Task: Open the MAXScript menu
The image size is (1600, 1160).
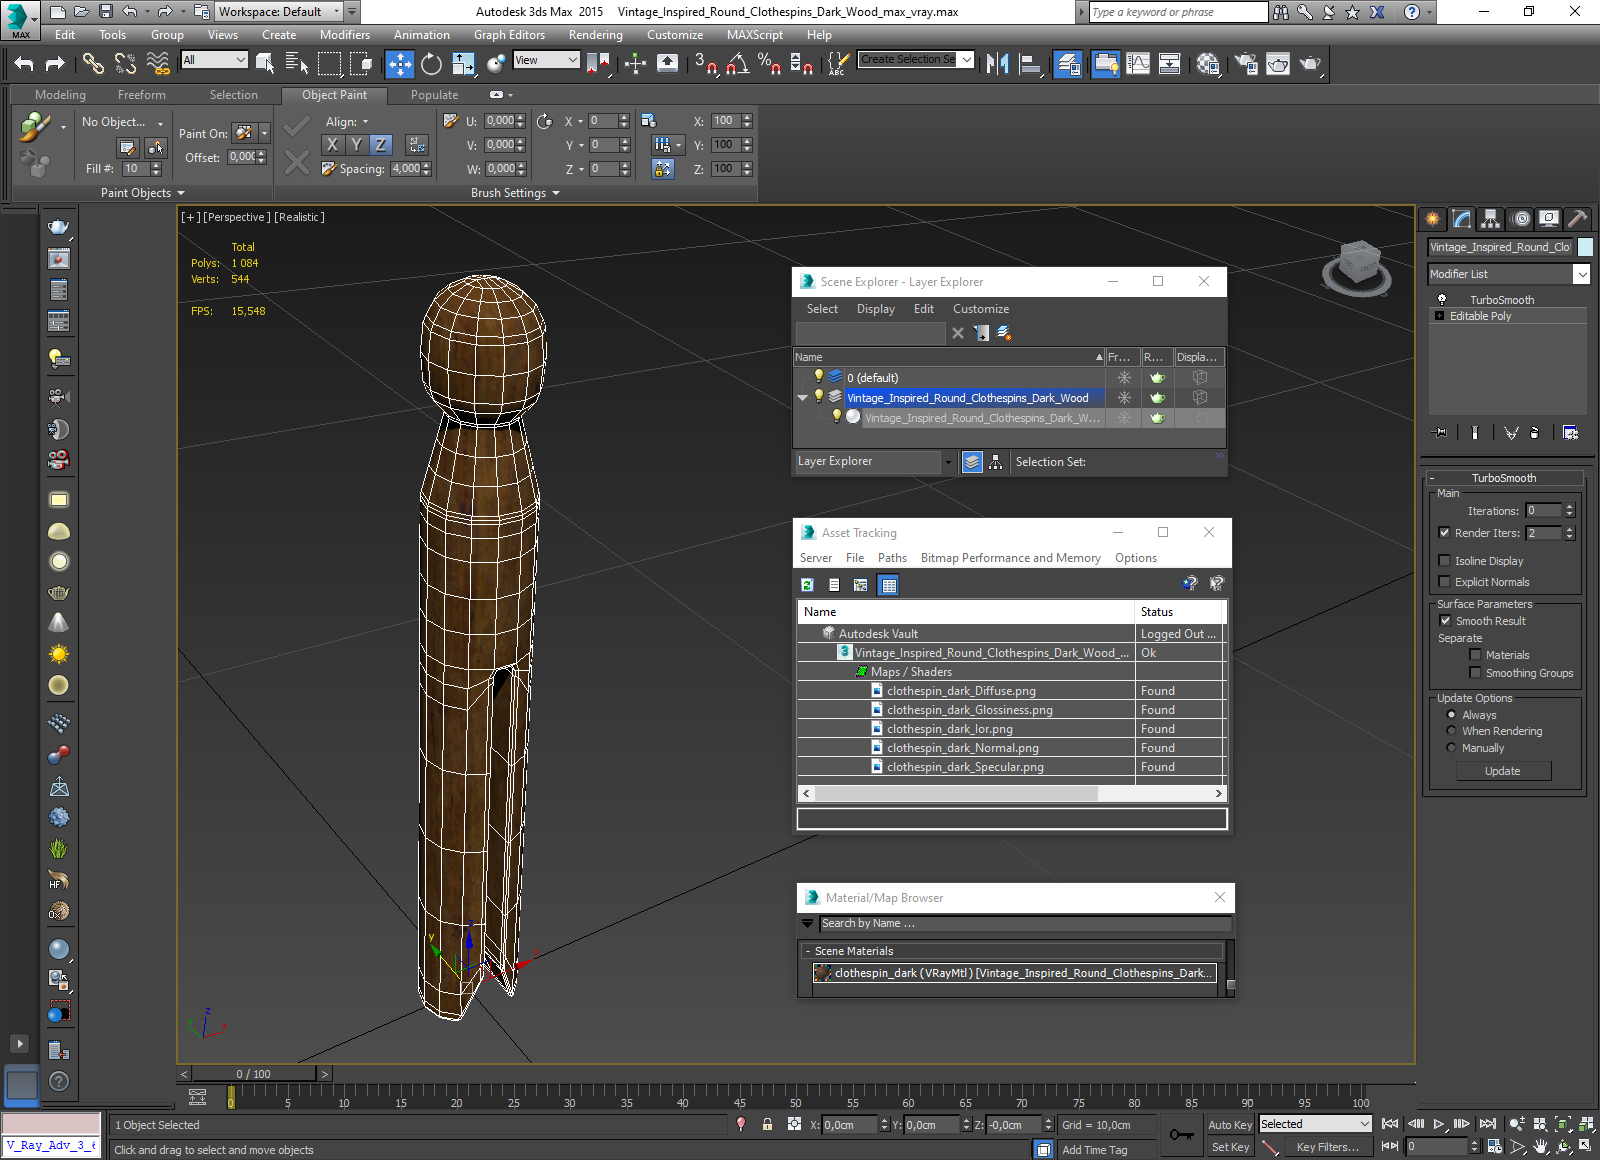Action: point(755,35)
